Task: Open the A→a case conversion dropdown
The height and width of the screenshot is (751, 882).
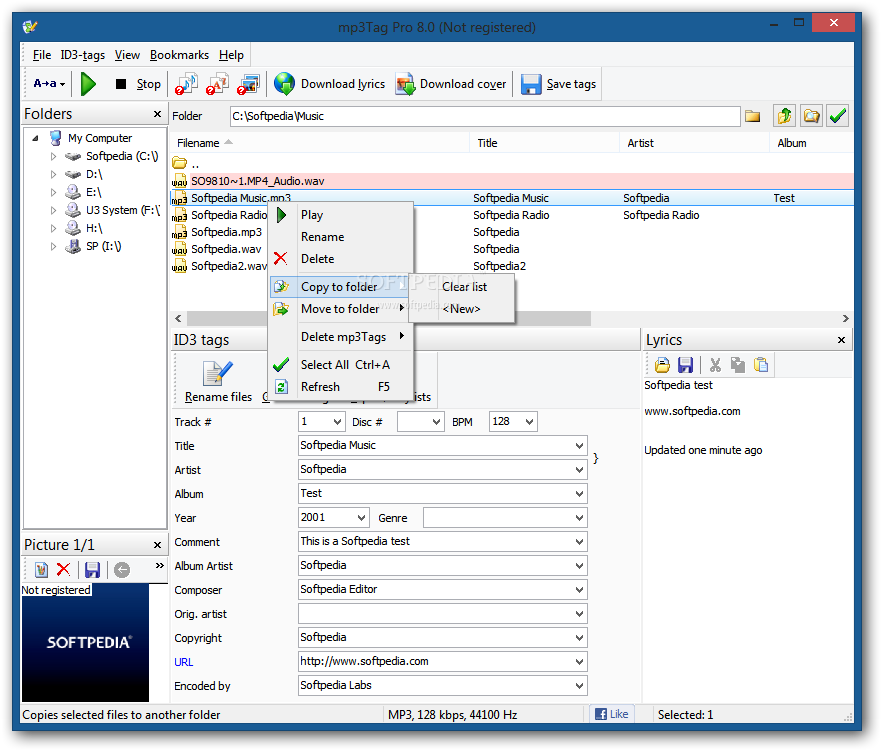Action: pyautogui.click(x=49, y=84)
